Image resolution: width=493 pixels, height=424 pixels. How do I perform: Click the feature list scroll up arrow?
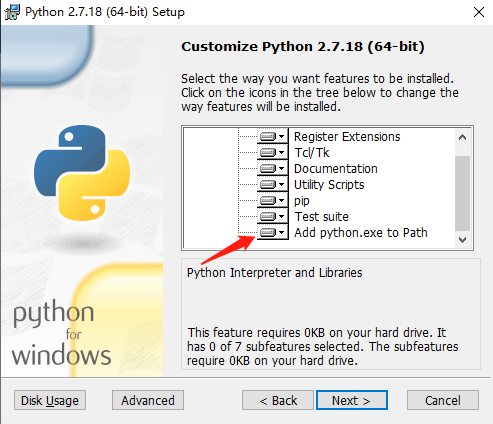coord(462,137)
